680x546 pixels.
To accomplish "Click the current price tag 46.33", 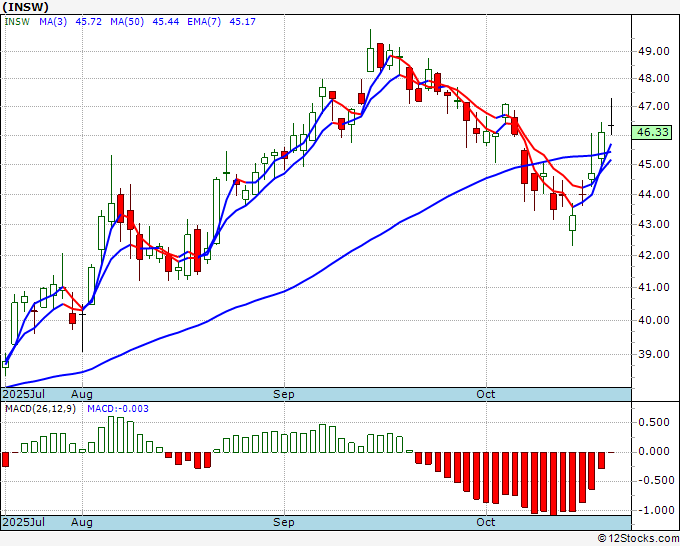I will [x=652, y=132].
